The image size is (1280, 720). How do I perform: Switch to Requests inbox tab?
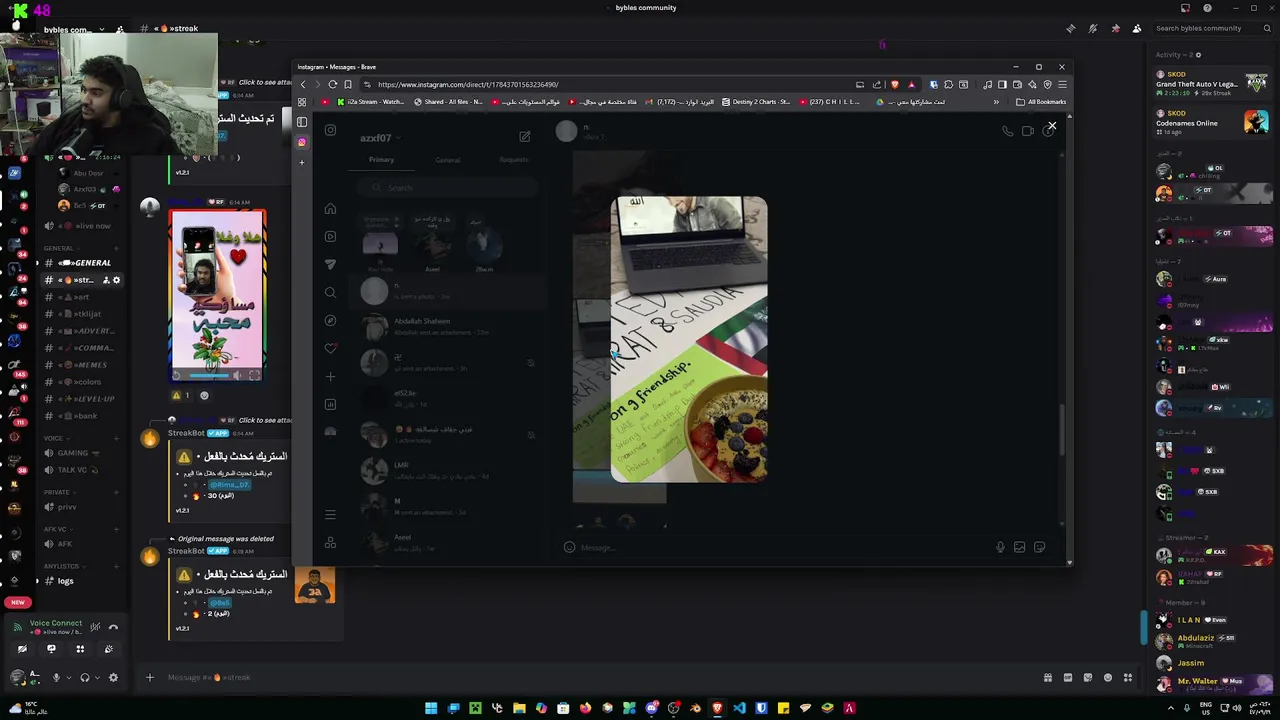pyautogui.click(x=513, y=160)
